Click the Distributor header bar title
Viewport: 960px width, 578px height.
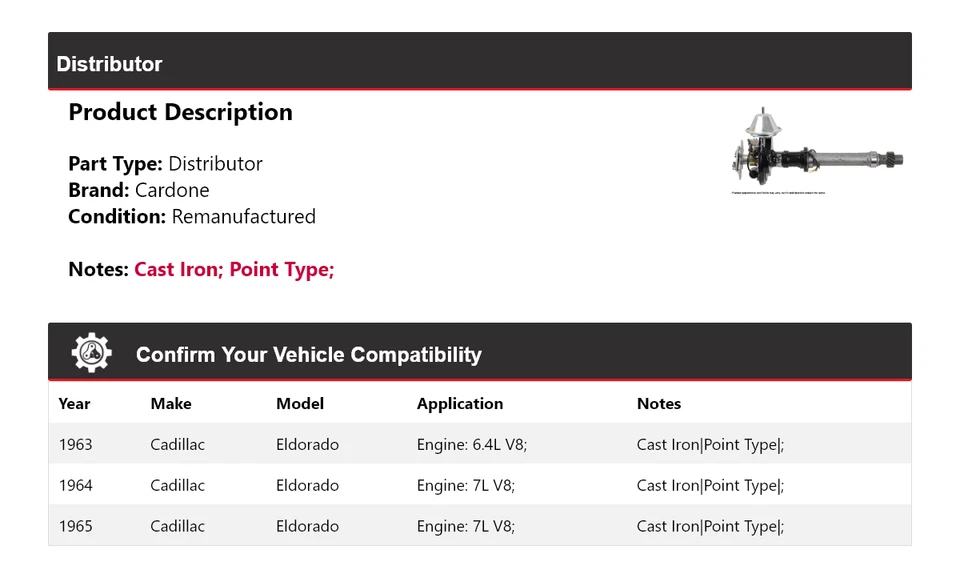click(x=109, y=64)
